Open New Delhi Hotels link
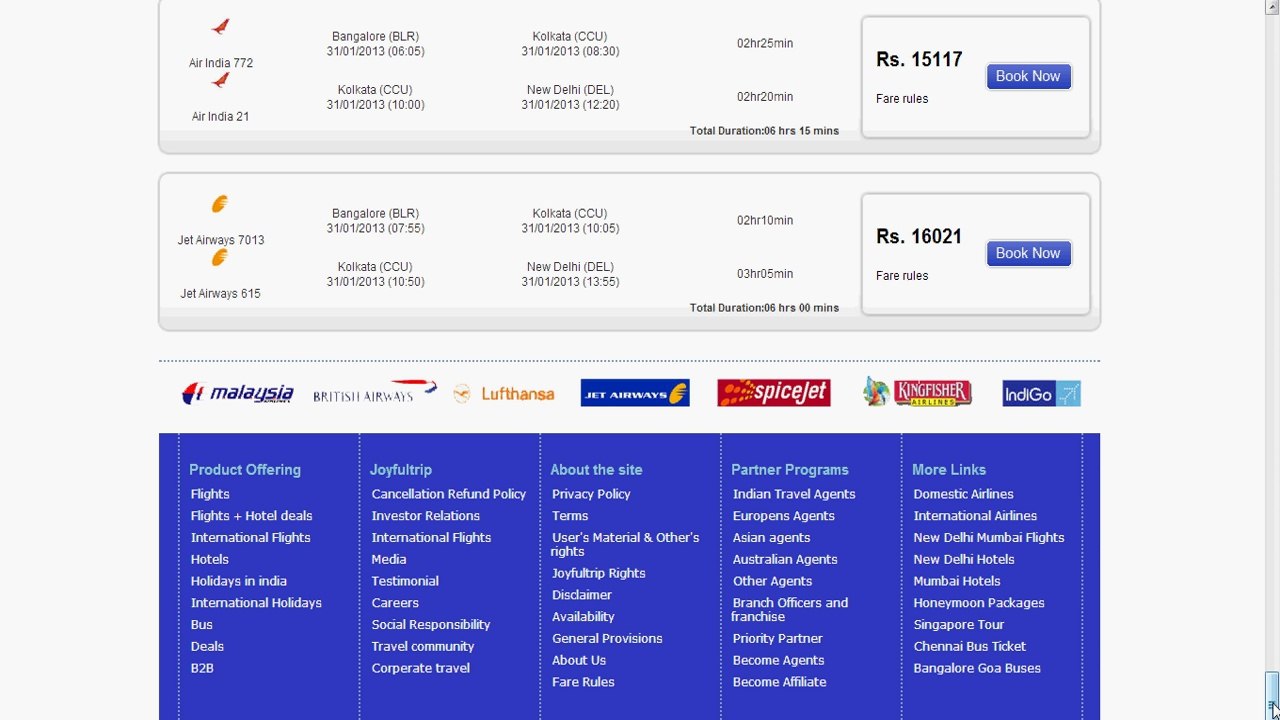Viewport: 1280px width, 720px height. (964, 560)
